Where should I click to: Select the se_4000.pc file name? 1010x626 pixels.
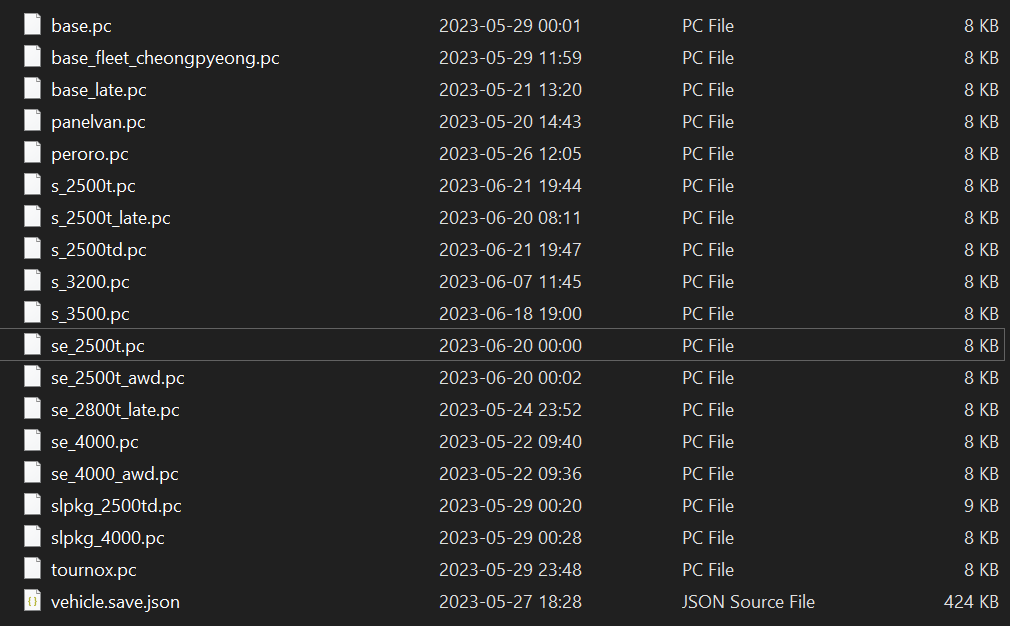pyautogui.click(x=95, y=442)
